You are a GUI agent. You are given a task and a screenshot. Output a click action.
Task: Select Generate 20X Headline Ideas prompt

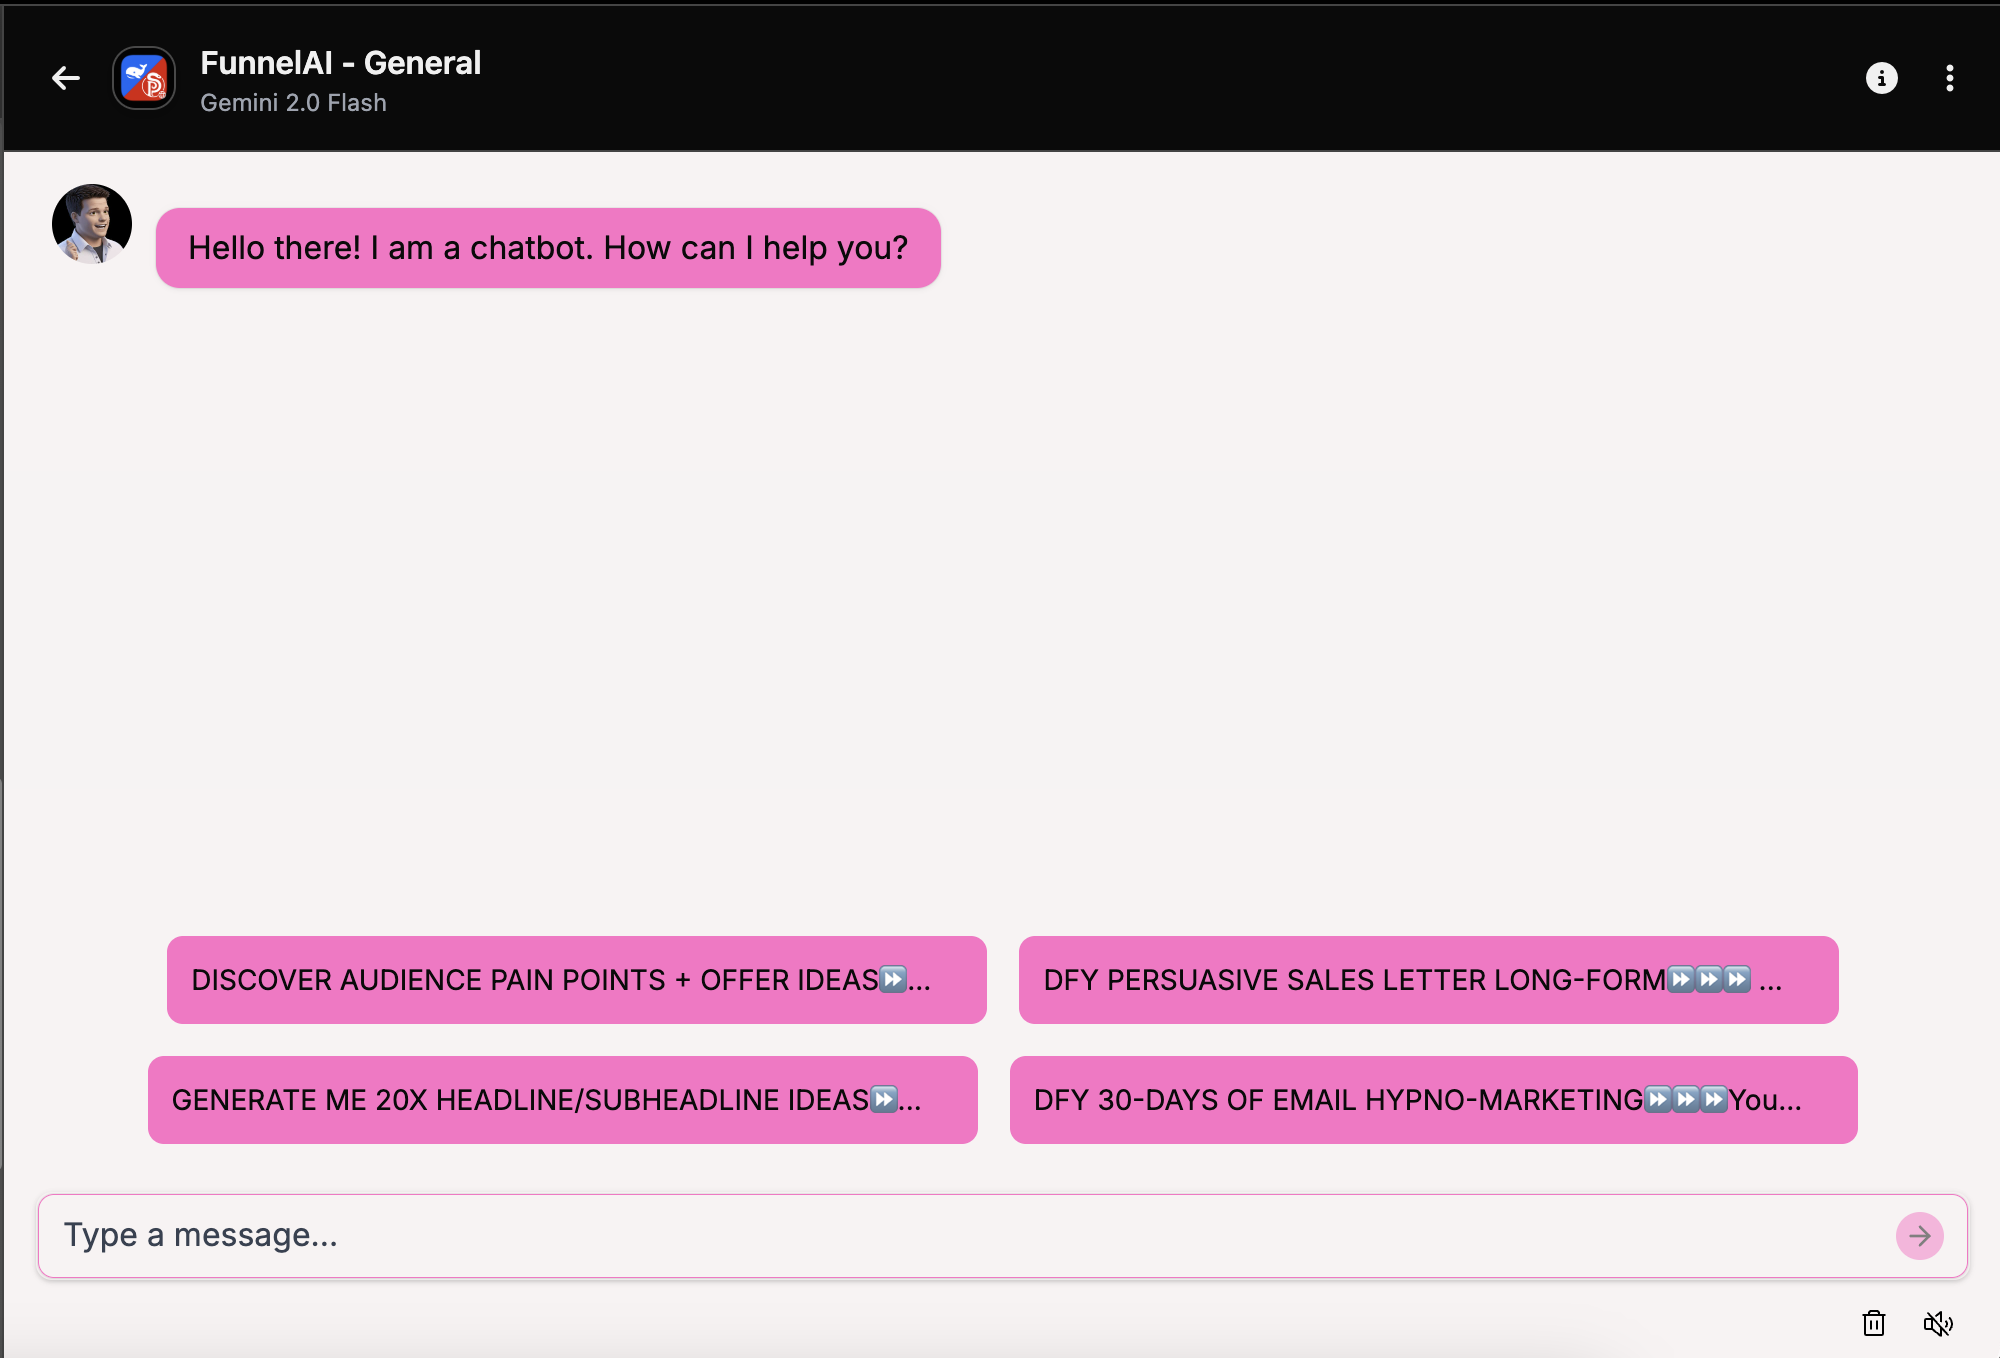point(520,1100)
